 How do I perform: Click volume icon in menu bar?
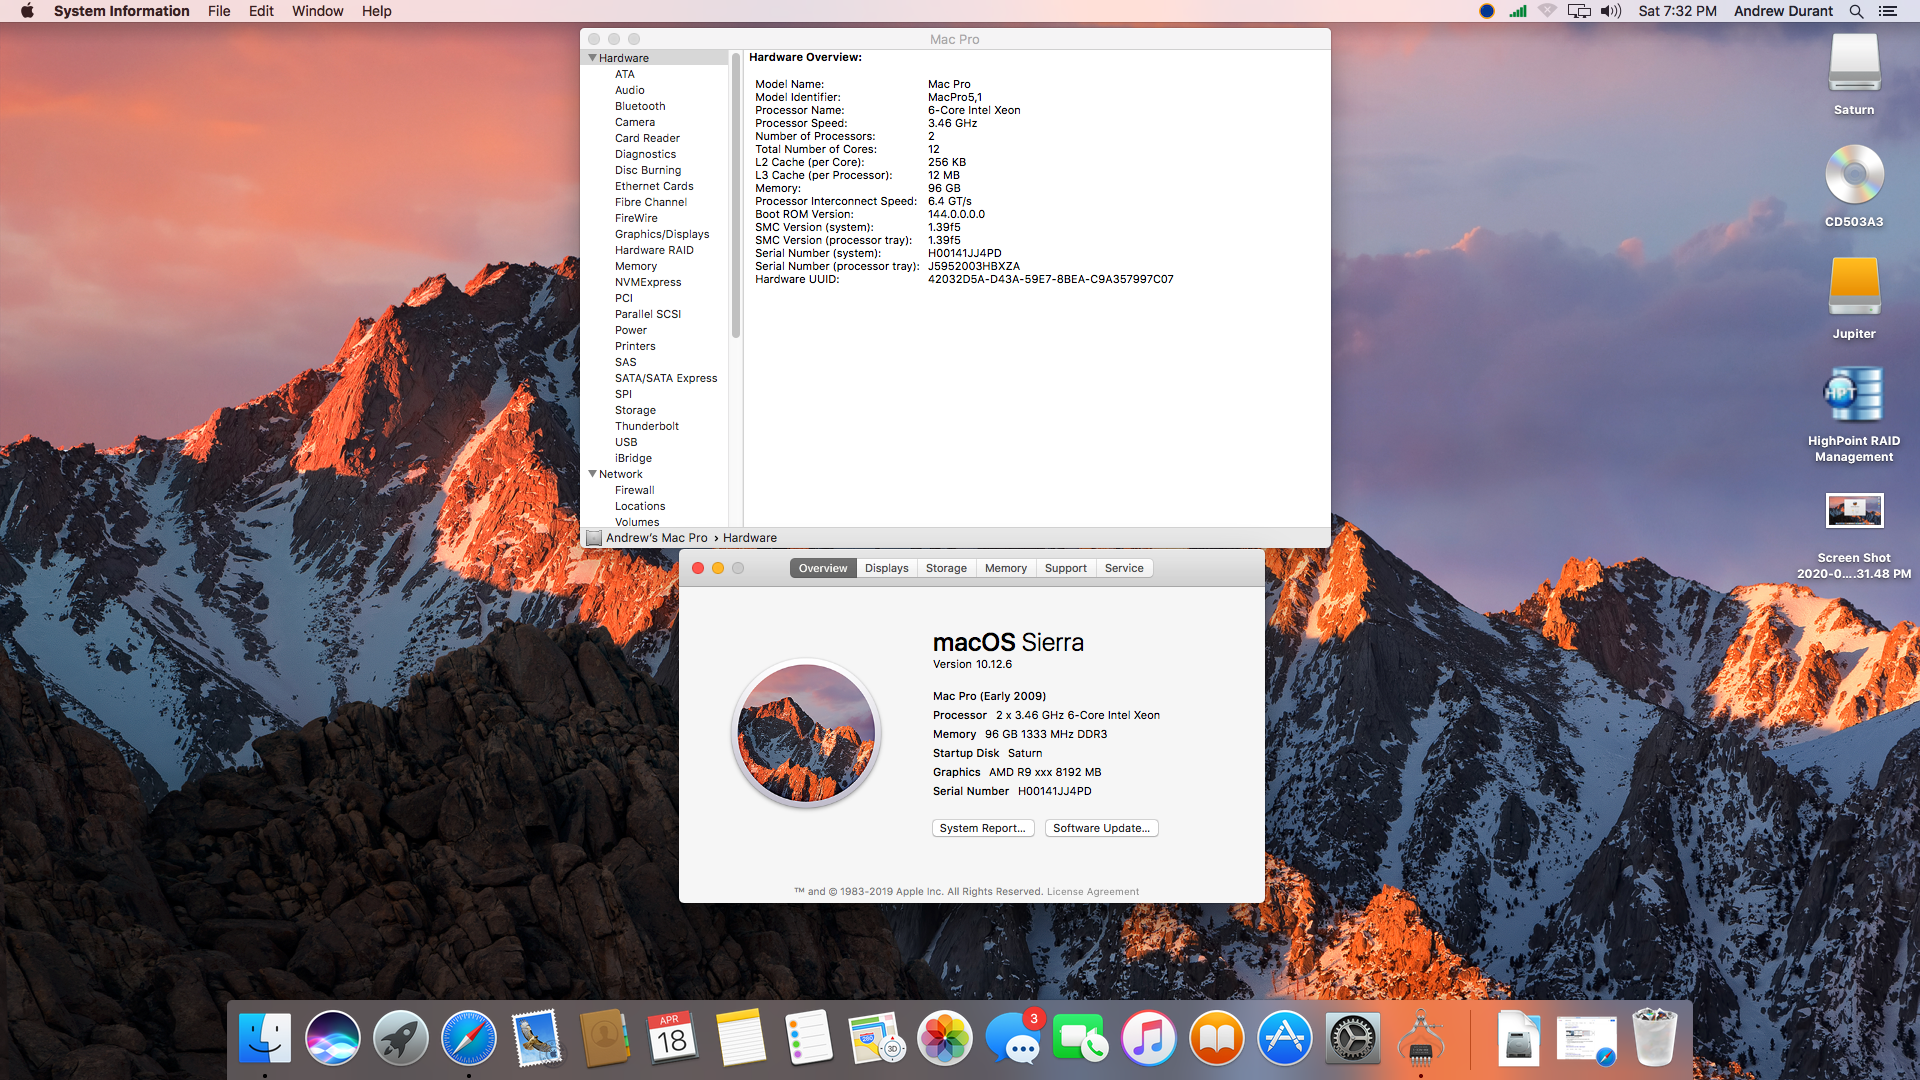tap(1611, 11)
